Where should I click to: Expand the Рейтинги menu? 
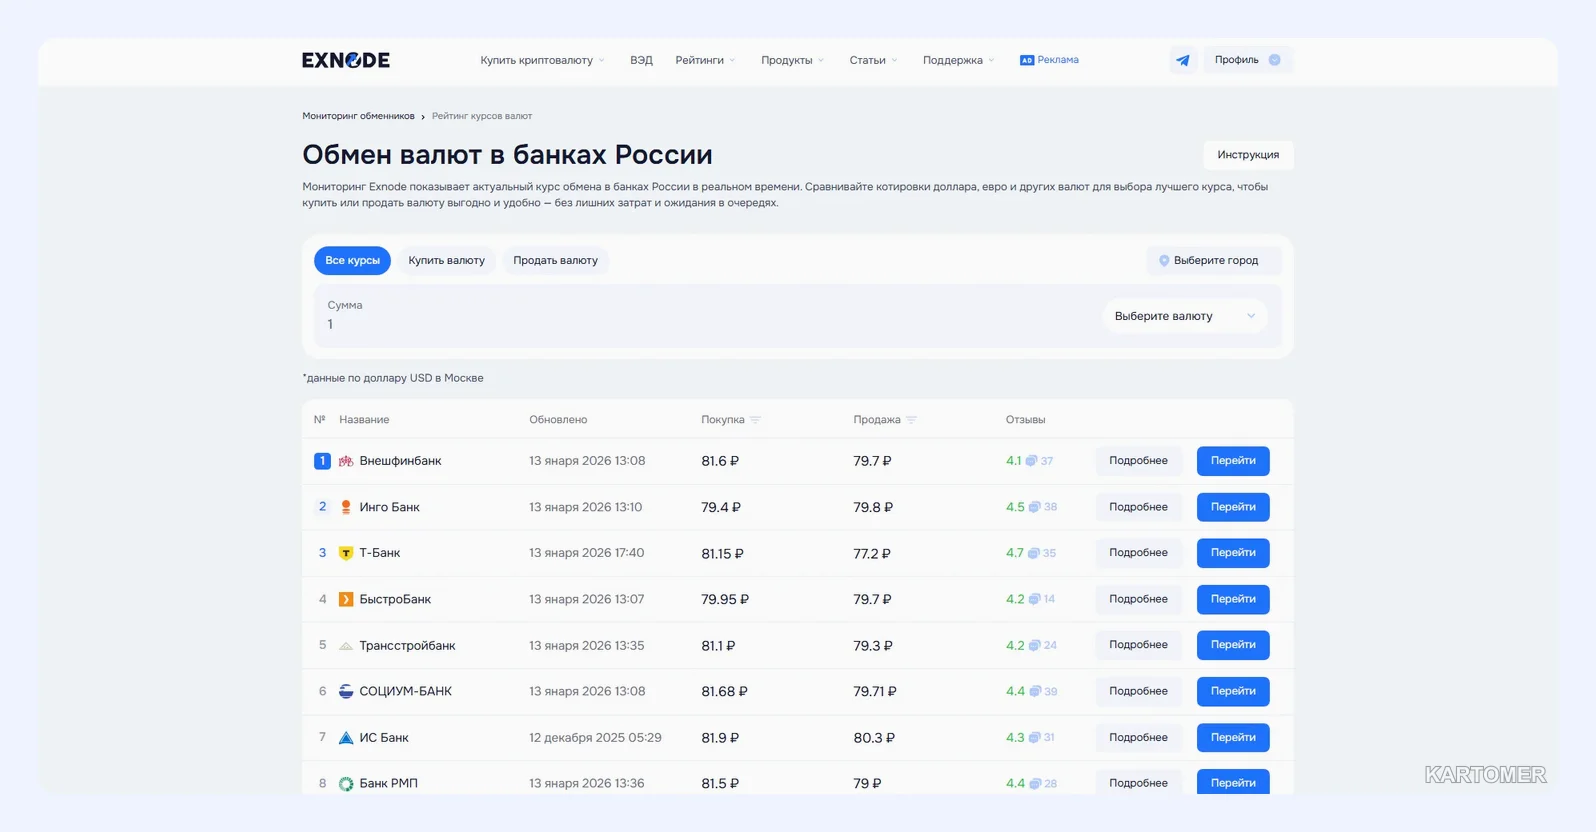point(705,60)
